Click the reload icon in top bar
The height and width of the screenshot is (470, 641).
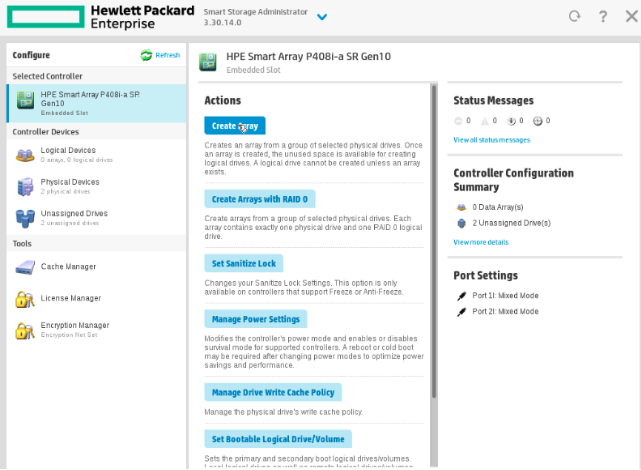pos(574,16)
